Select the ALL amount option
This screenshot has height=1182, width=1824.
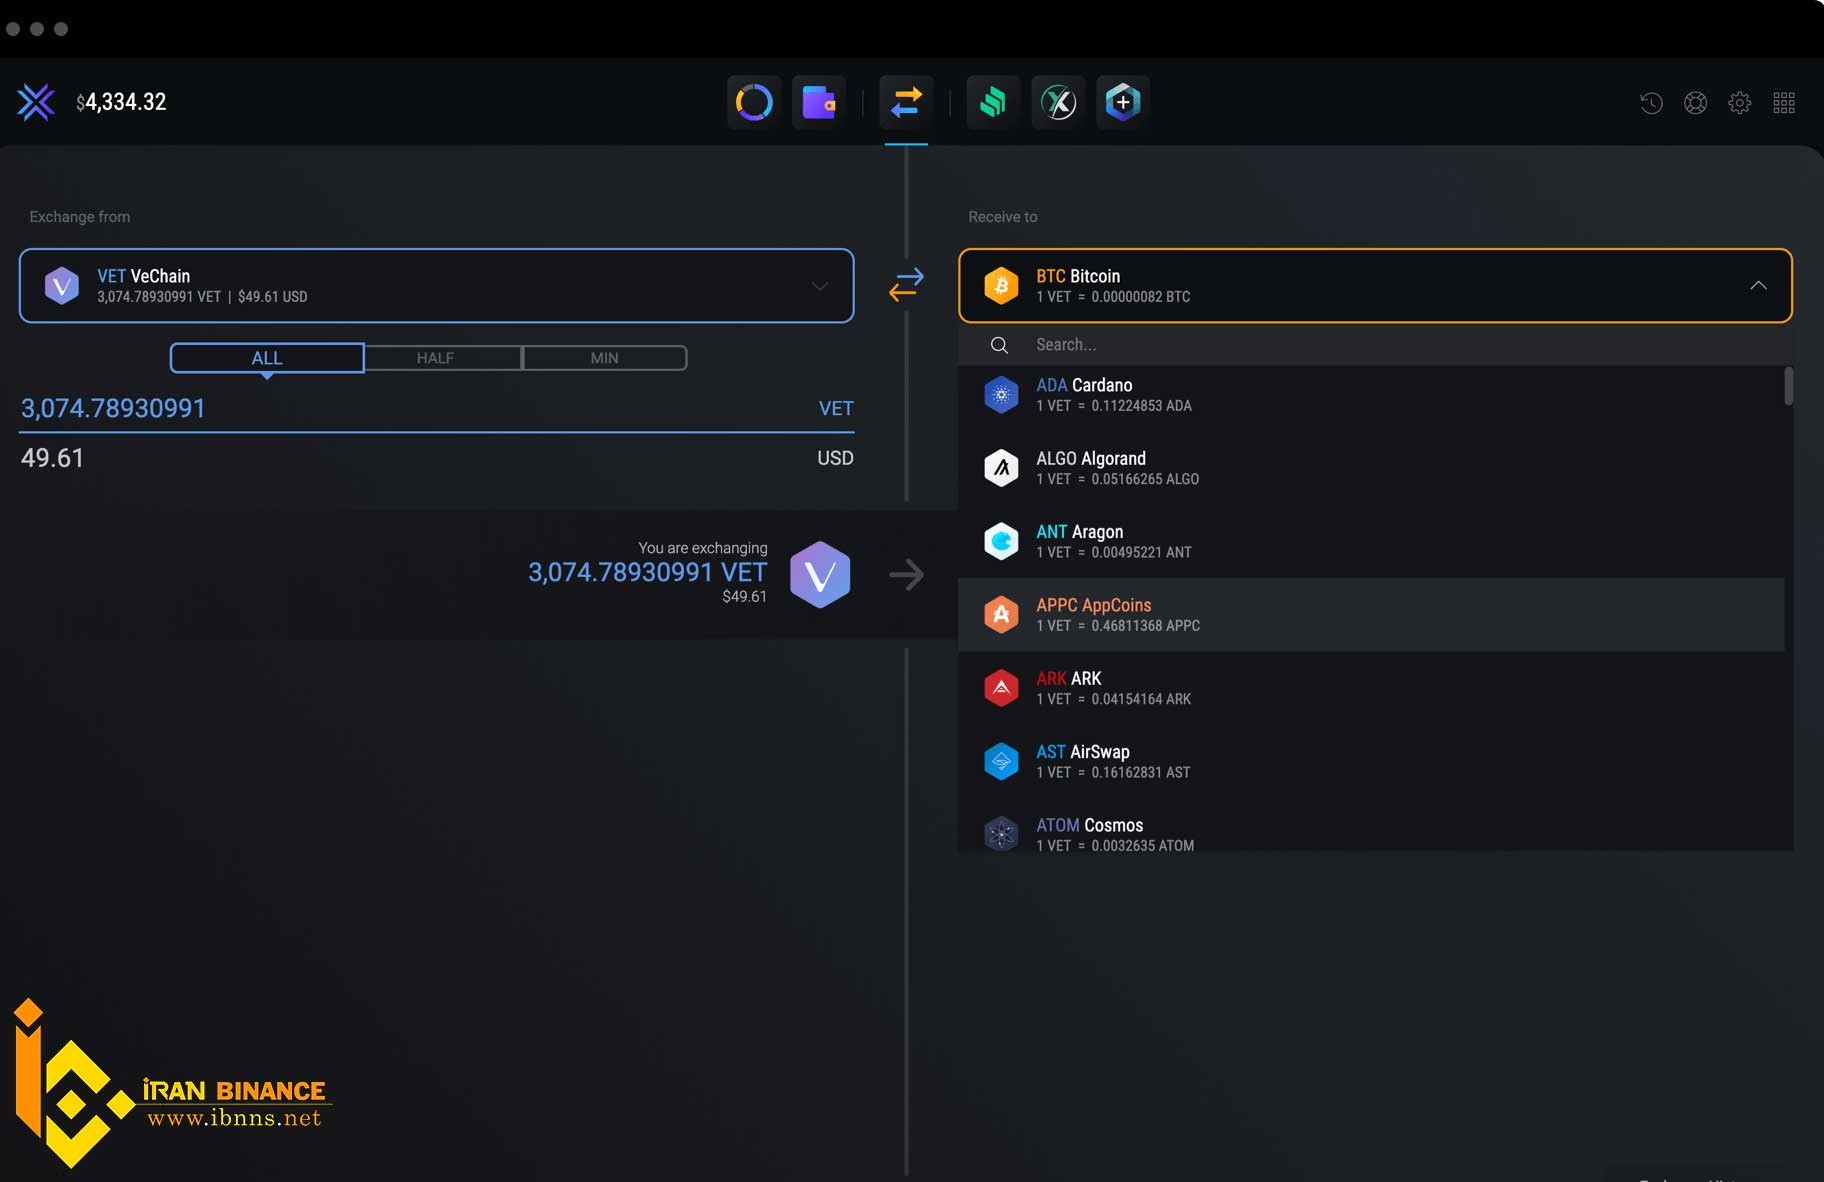pos(267,358)
